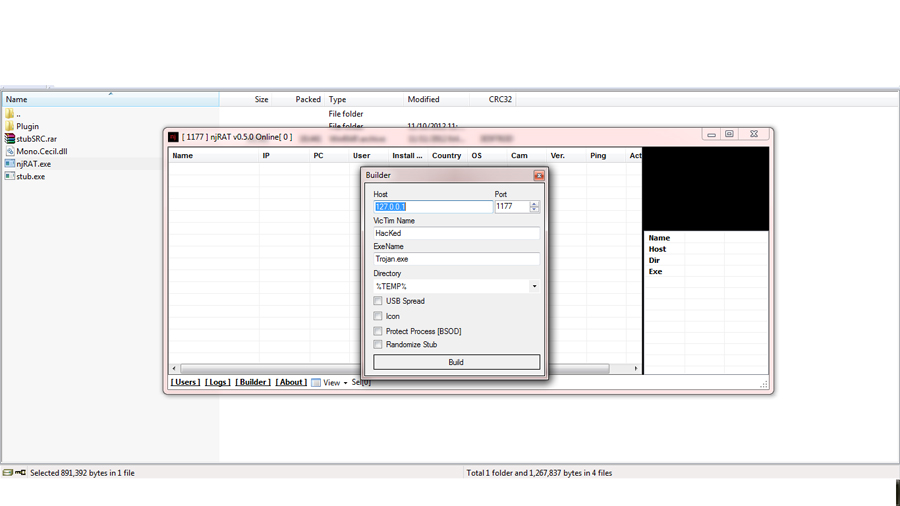Sort archive list by Modified column
The width and height of the screenshot is (900, 506).
coord(436,99)
